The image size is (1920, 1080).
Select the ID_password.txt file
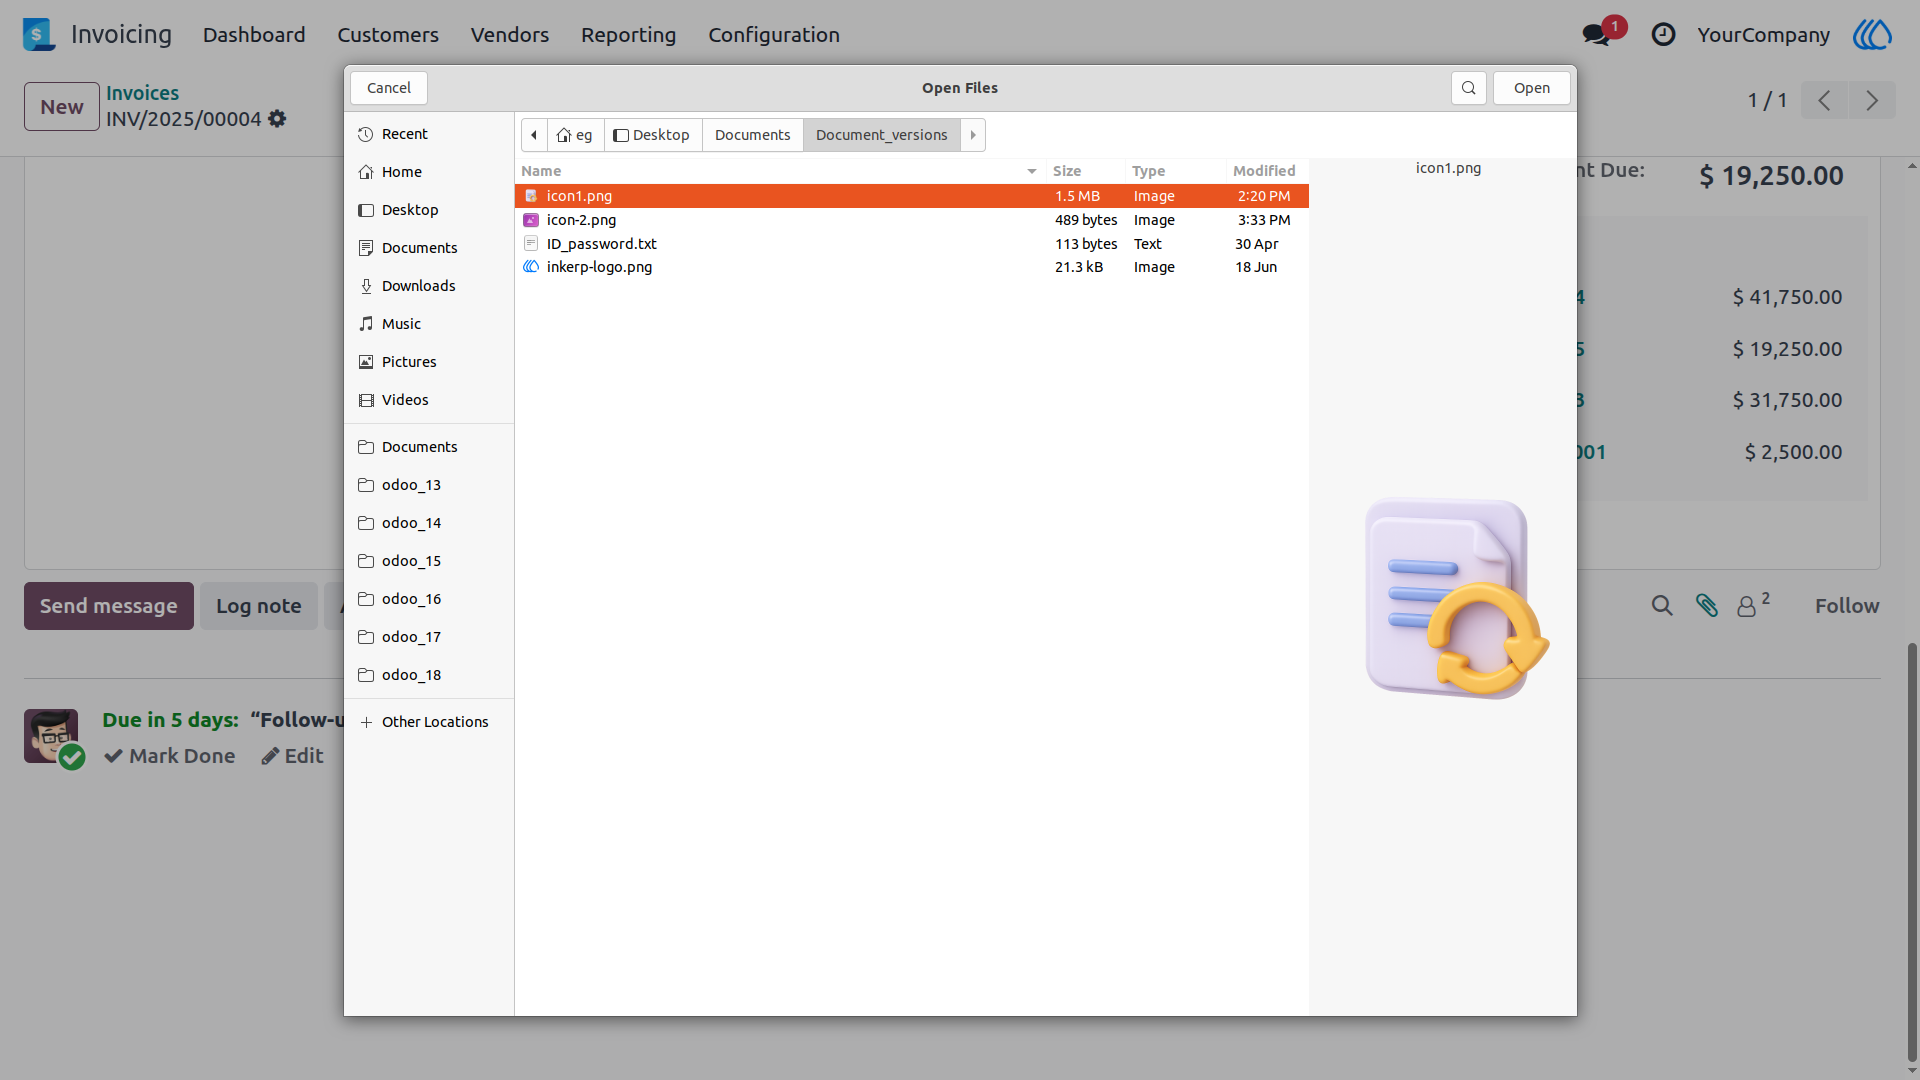(x=912, y=244)
